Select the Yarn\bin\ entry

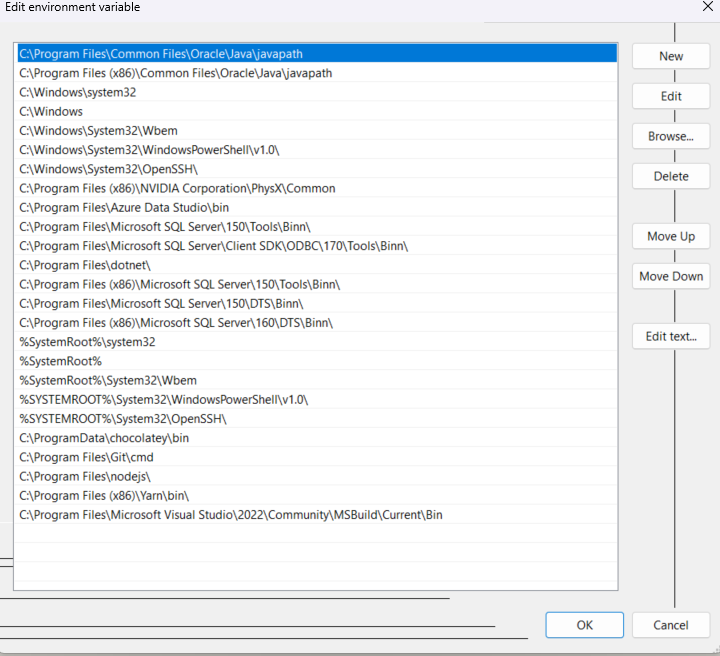point(317,496)
